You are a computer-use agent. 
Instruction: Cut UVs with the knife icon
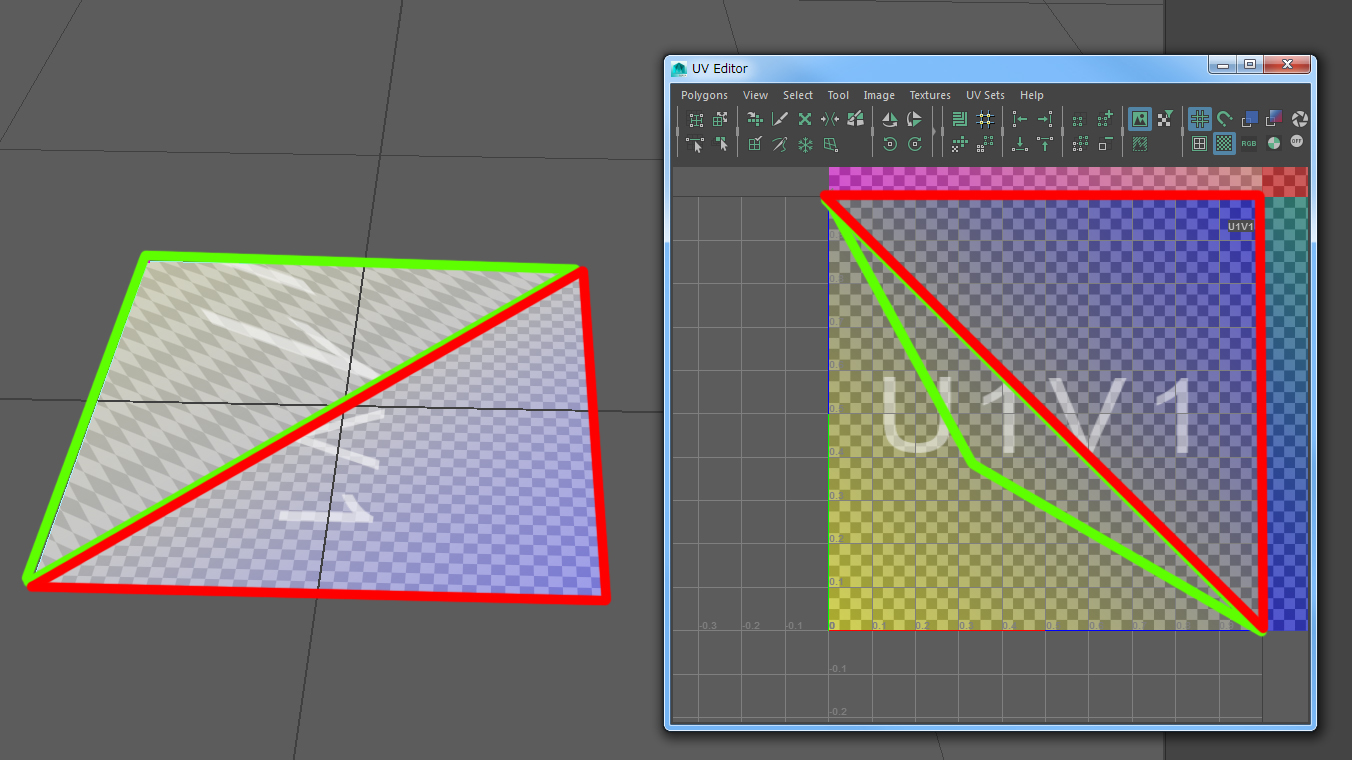click(x=780, y=119)
